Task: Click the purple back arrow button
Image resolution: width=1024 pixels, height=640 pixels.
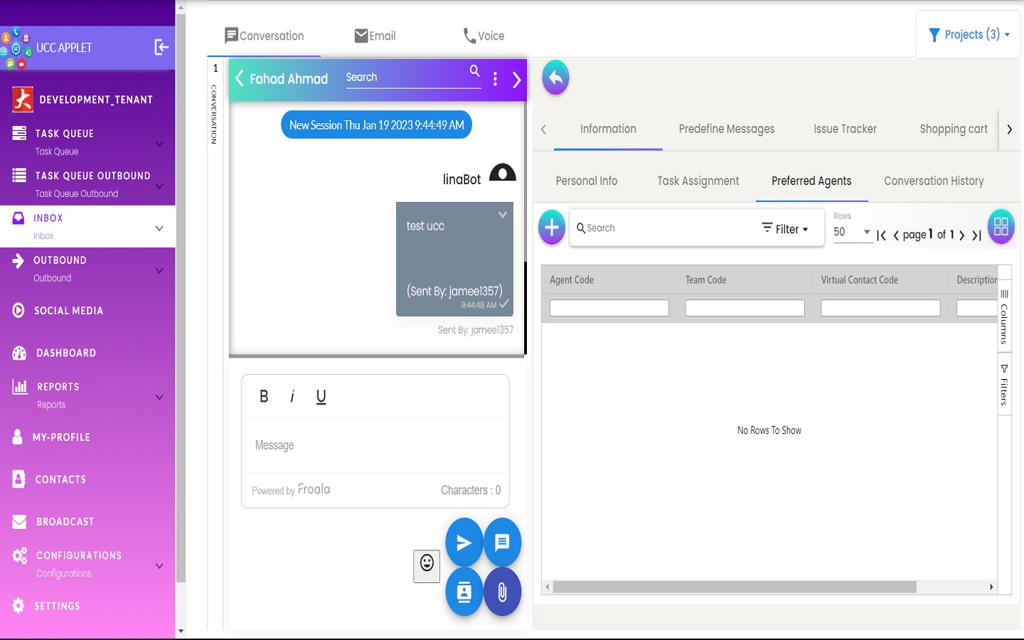Action: coord(555,78)
